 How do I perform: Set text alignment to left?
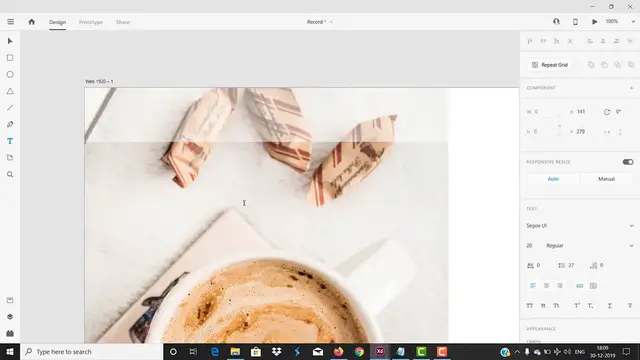click(533, 286)
